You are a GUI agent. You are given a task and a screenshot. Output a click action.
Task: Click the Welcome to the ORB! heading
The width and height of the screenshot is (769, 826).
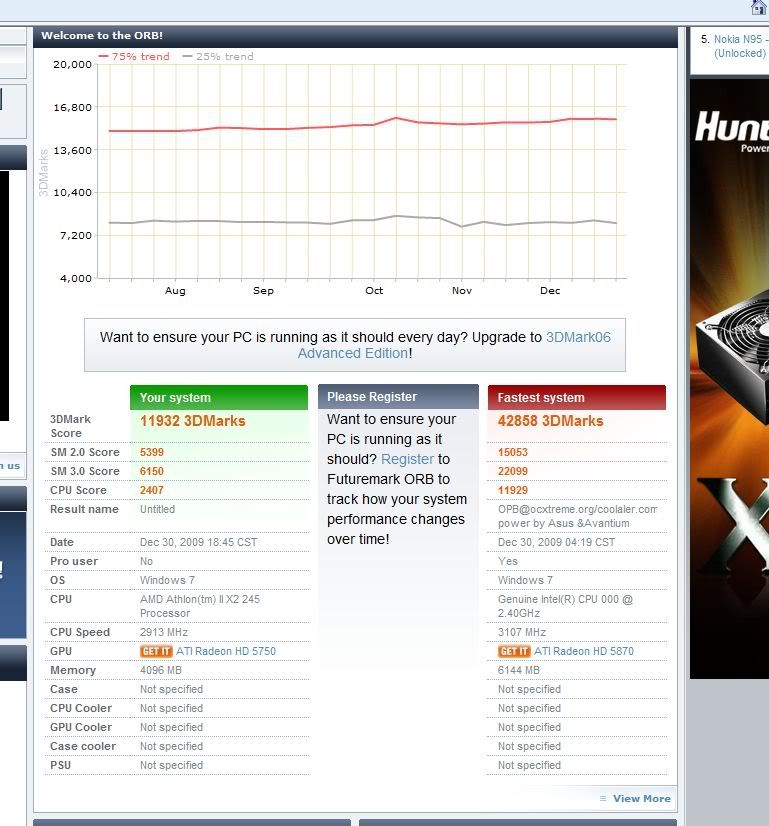[x=102, y=36]
